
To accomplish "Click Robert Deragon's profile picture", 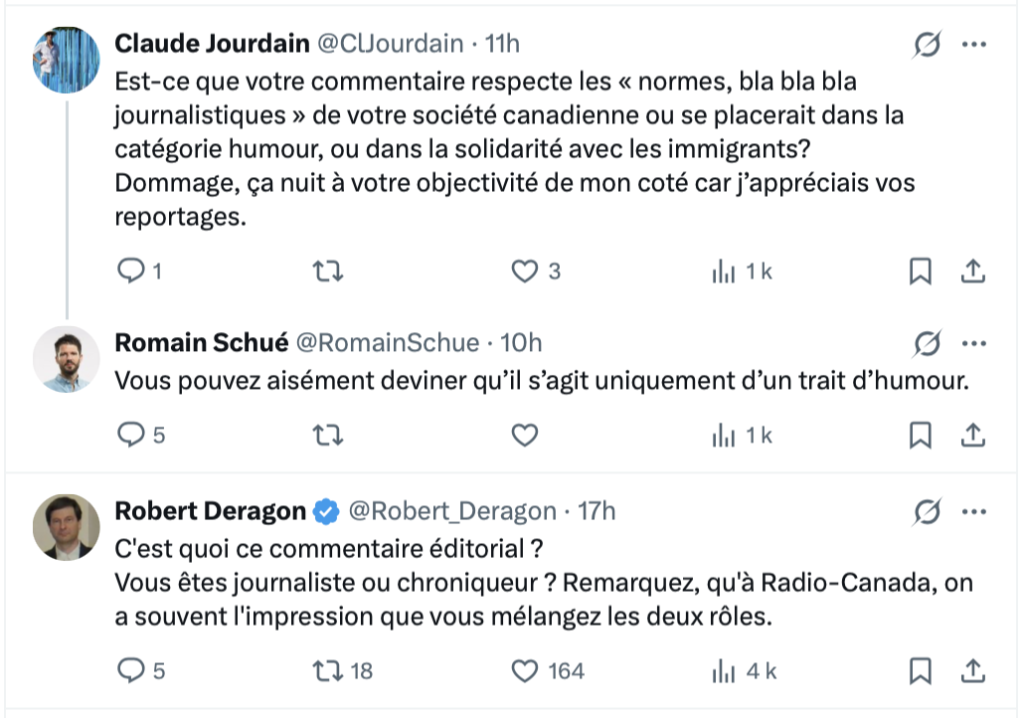I will click(x=66, y=526).
